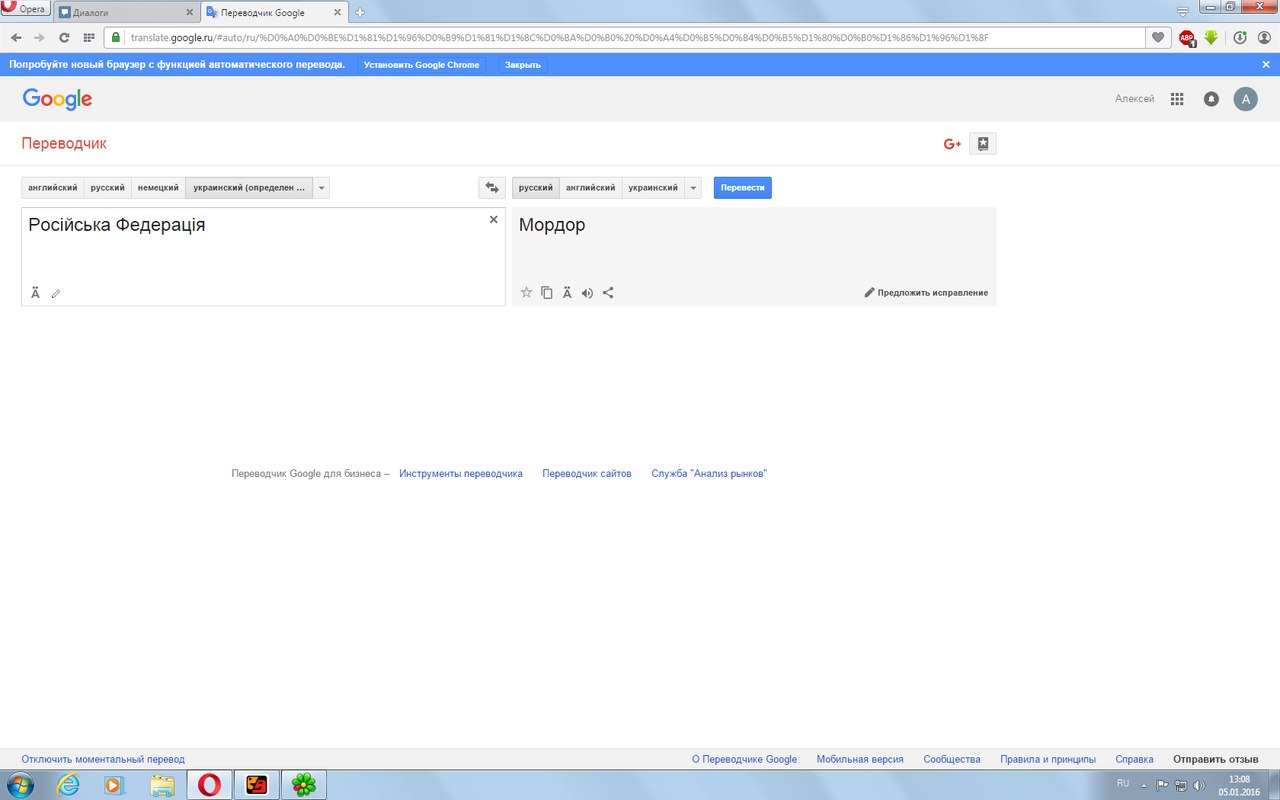The width and height of the screenshot is (1280, 800).
Task: Swap source and target languages icon
Action: pyautogui.click(x=492, y=188)
